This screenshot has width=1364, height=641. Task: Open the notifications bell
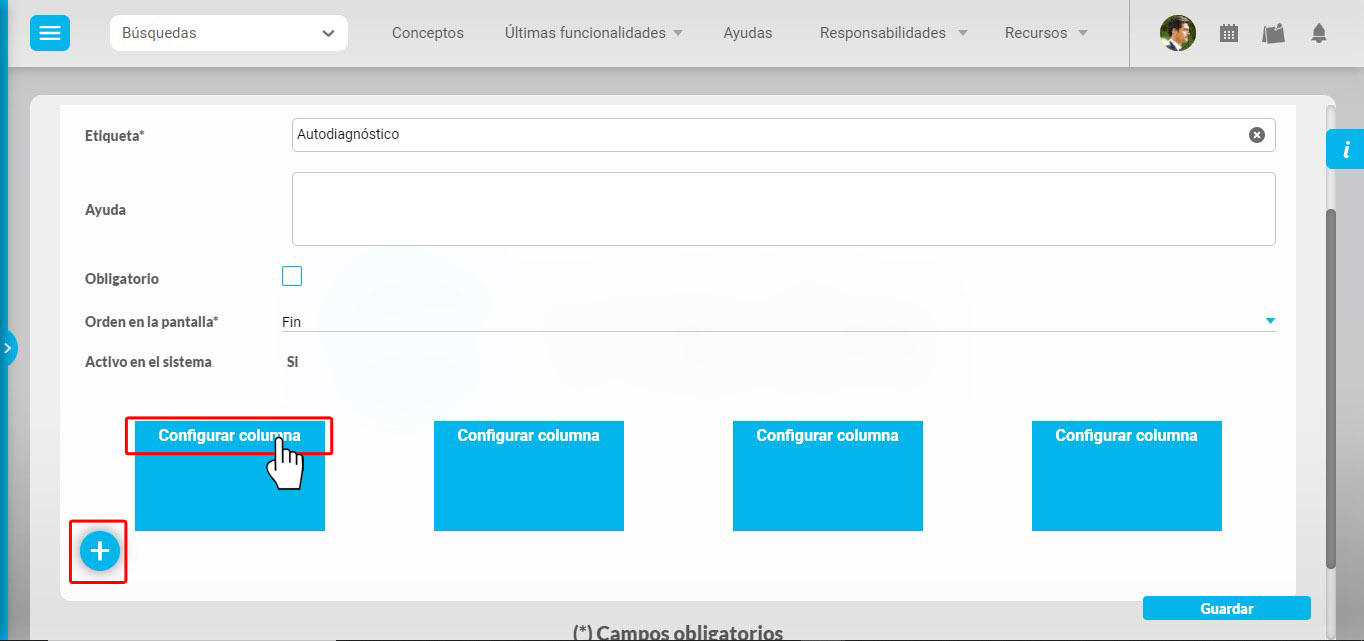[1319, 33]
